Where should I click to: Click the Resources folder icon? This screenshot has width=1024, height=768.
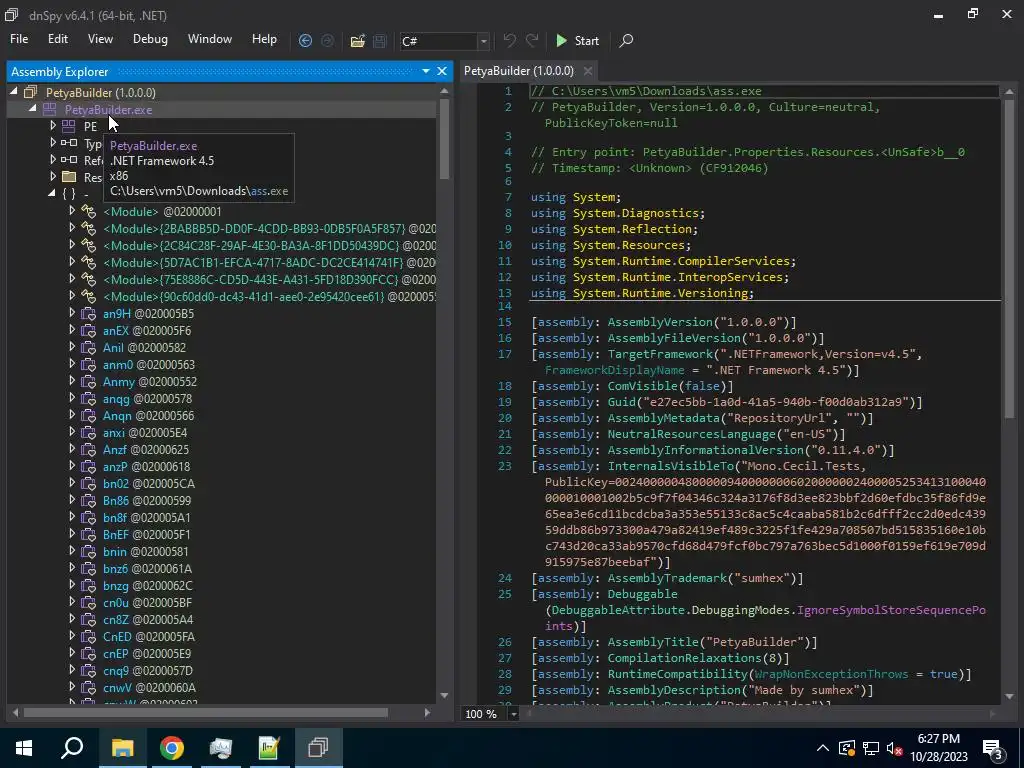pos(69,177)
